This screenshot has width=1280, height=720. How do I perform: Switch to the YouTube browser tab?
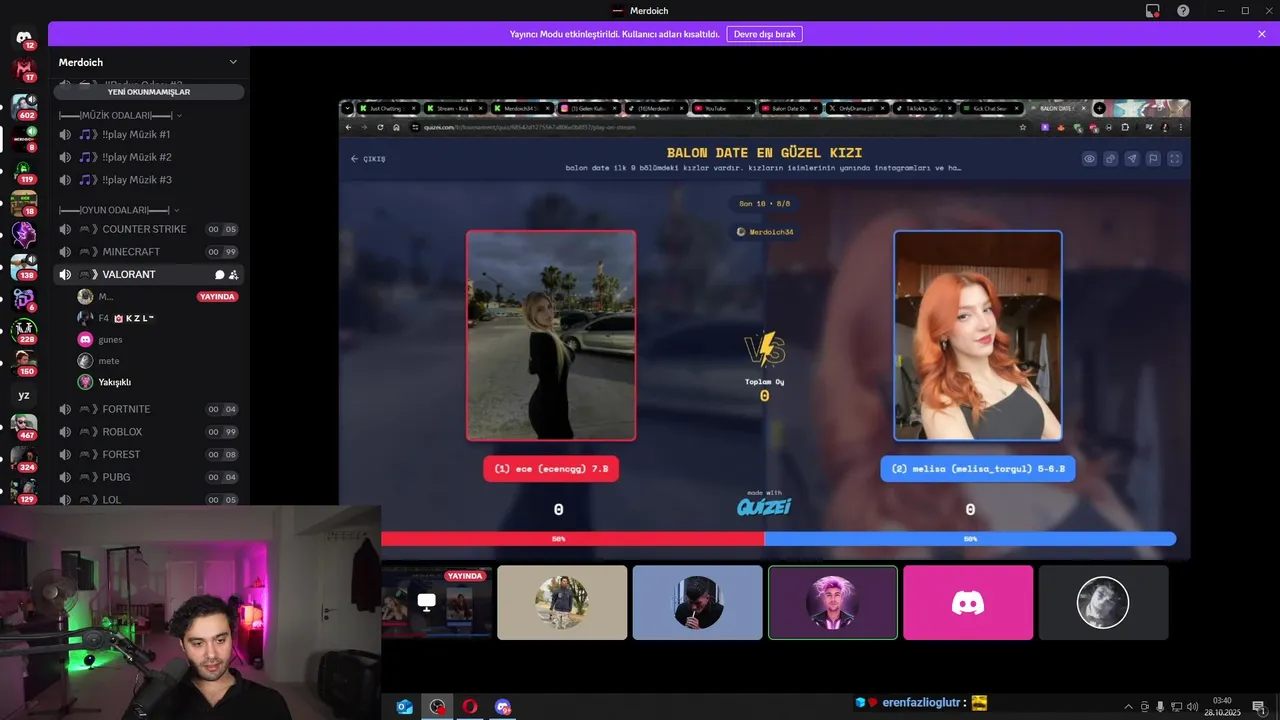click(723, 108)
